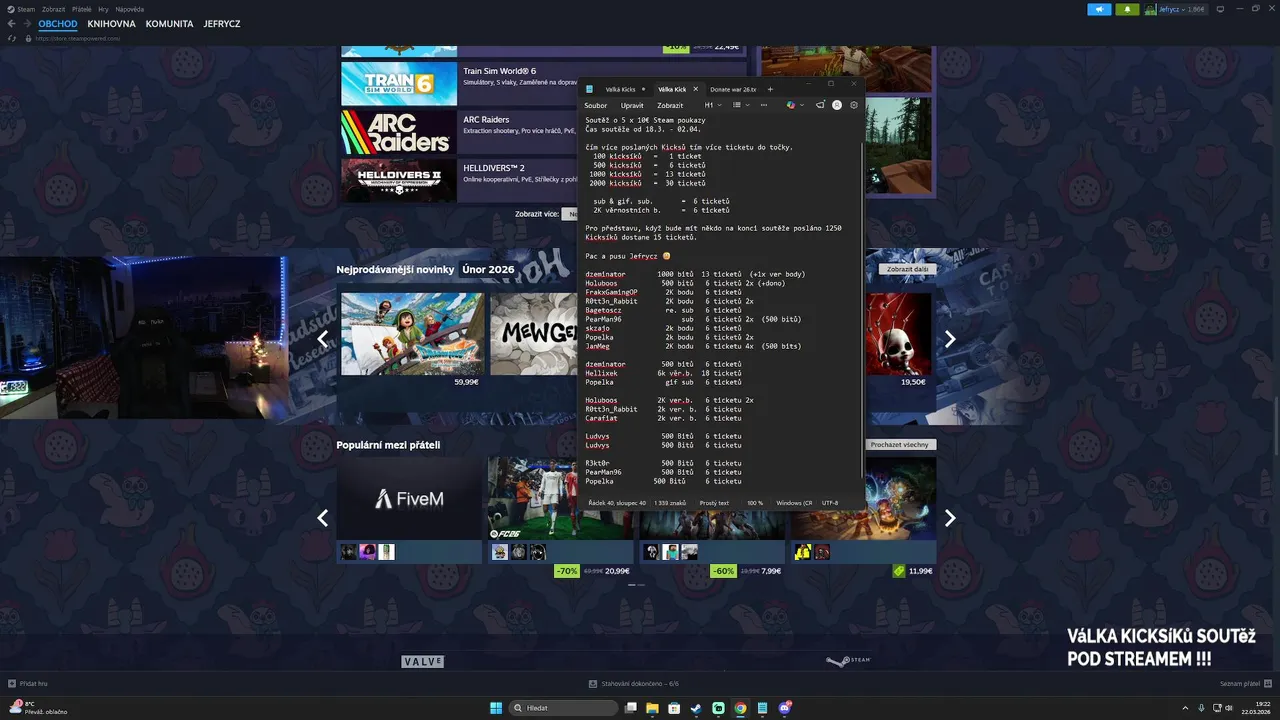
Task: Switch to KNIHOVNA tab in Steam
Action: [x=111, y=23]
